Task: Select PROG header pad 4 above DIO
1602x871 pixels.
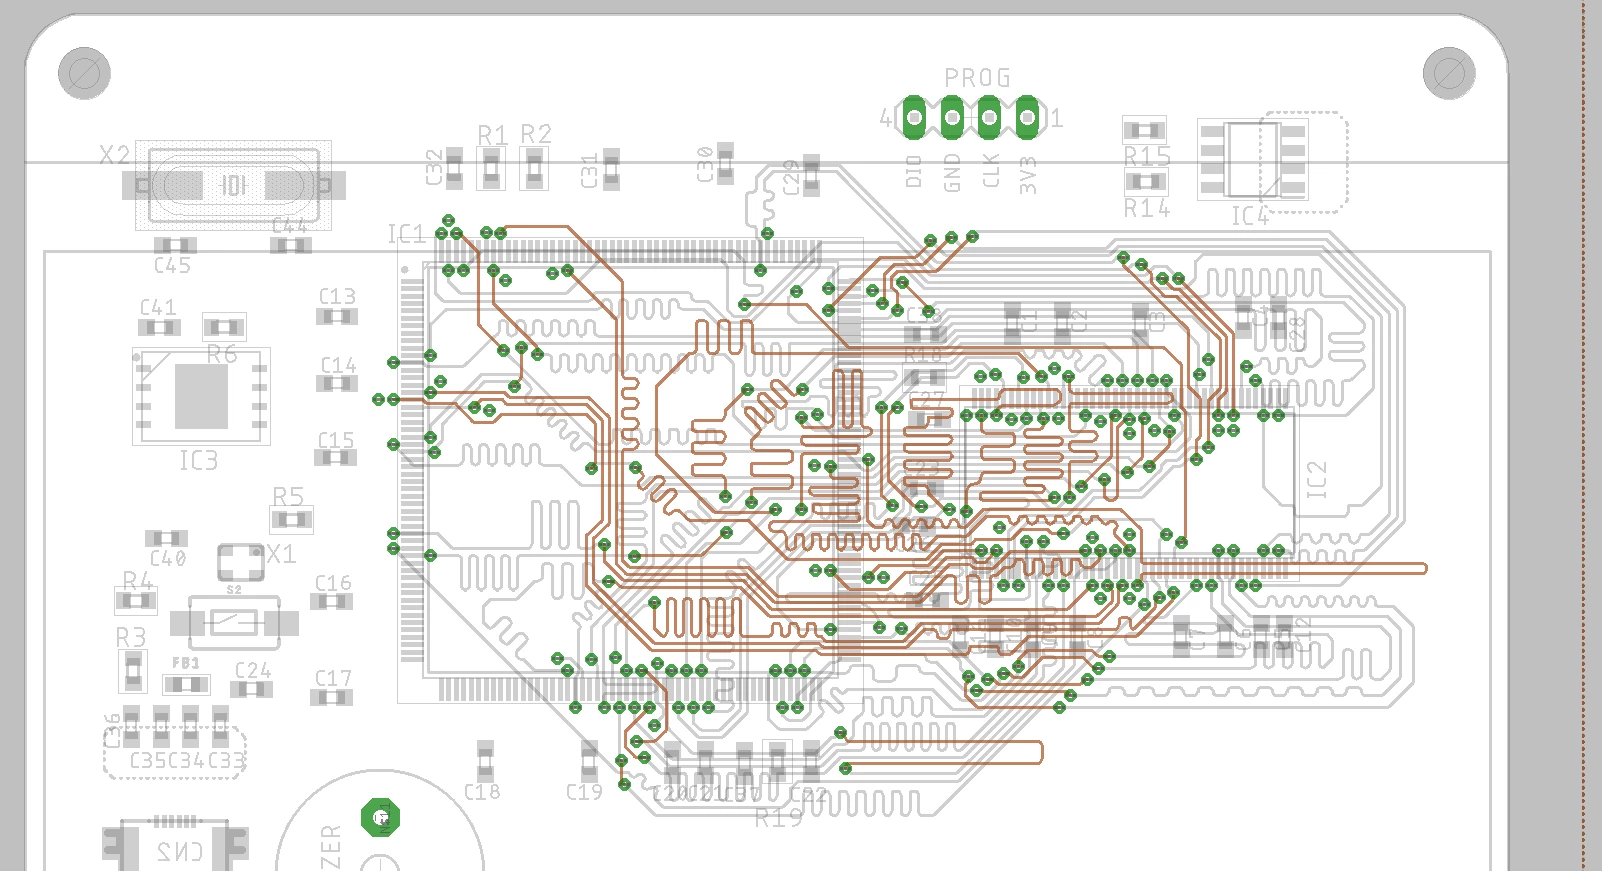Action: (913, 118)
